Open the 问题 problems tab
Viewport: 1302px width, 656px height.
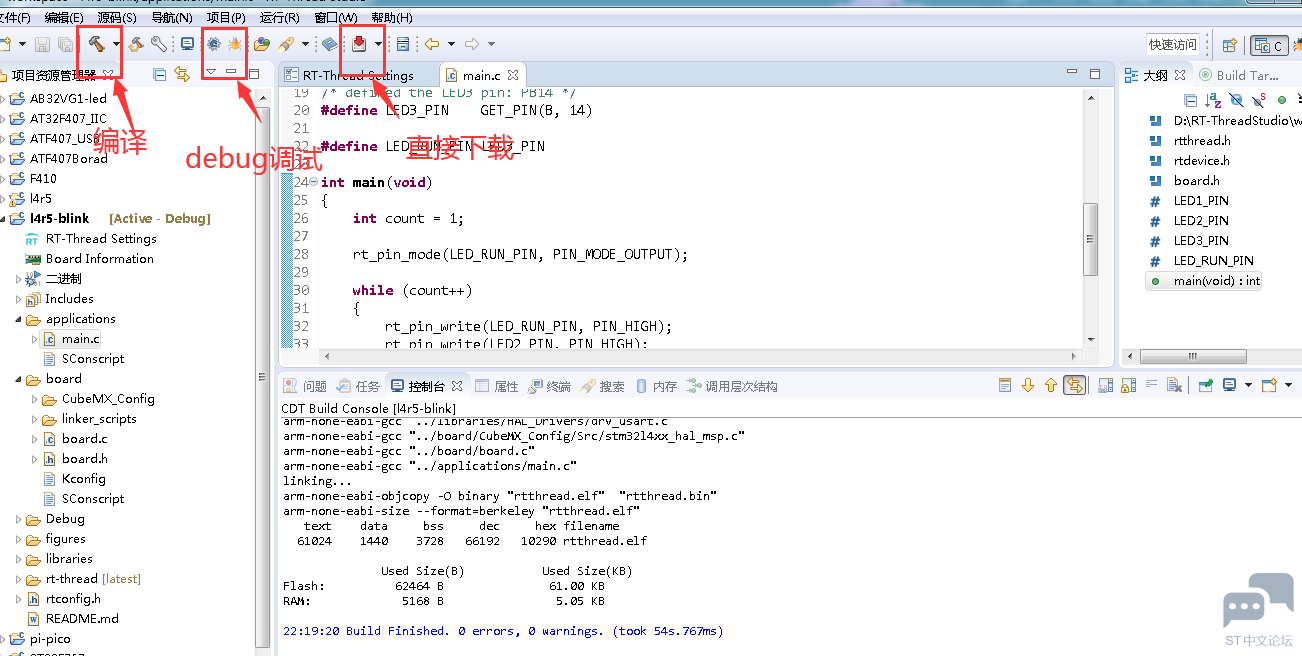click(x=305, y=386)
